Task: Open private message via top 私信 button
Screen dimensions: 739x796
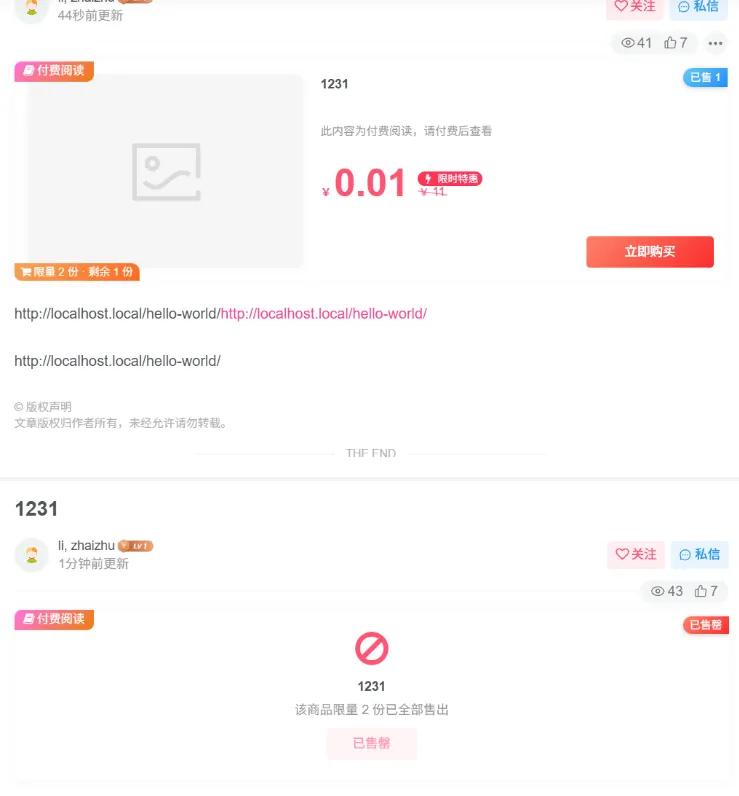Action: tap(699, 7)
